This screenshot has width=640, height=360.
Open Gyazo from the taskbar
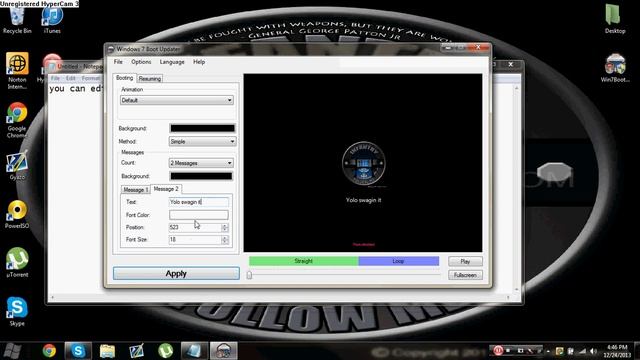click(136, 351)
